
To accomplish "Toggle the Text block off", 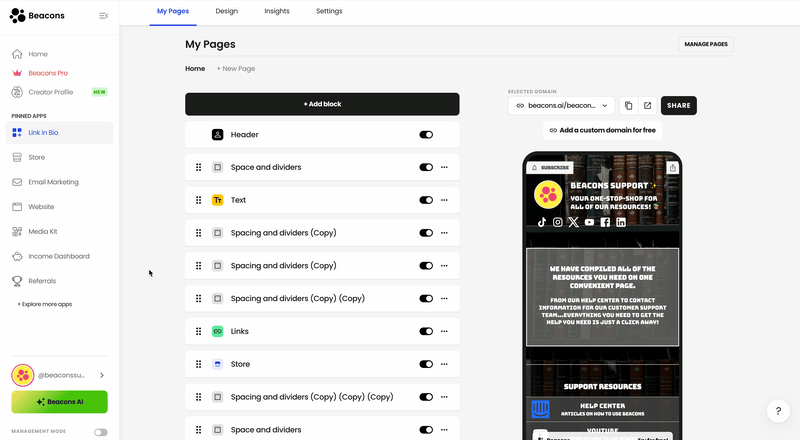I will (x=426, y=200).
